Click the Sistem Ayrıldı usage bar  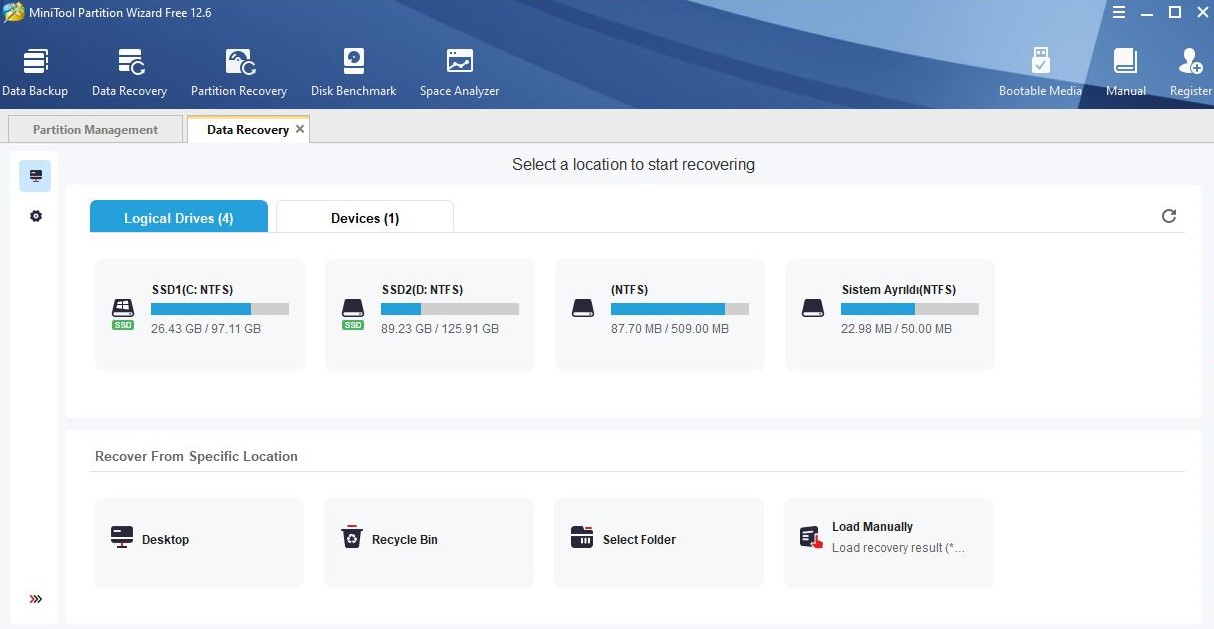click(x=910, y=309)
